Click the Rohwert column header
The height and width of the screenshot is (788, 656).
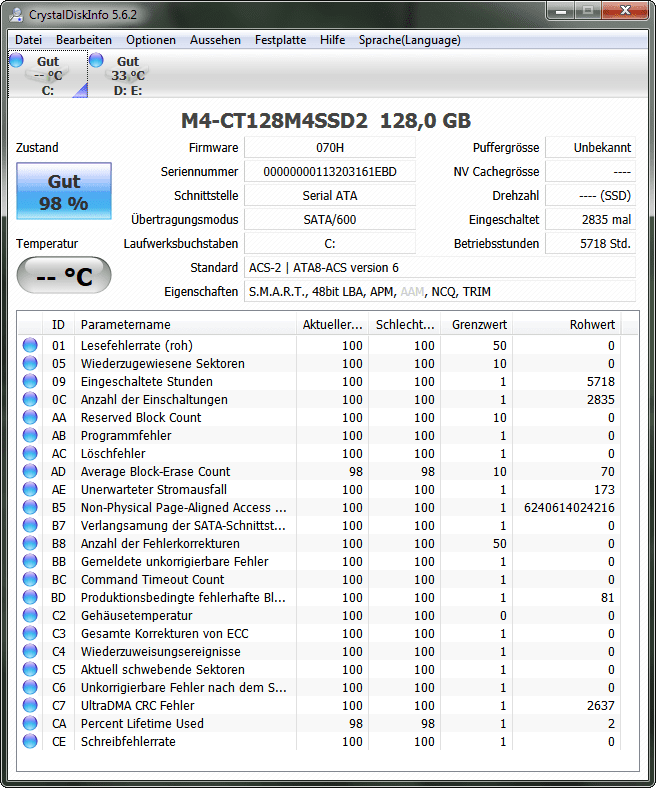pyautogui.click(x=567, y=325)
